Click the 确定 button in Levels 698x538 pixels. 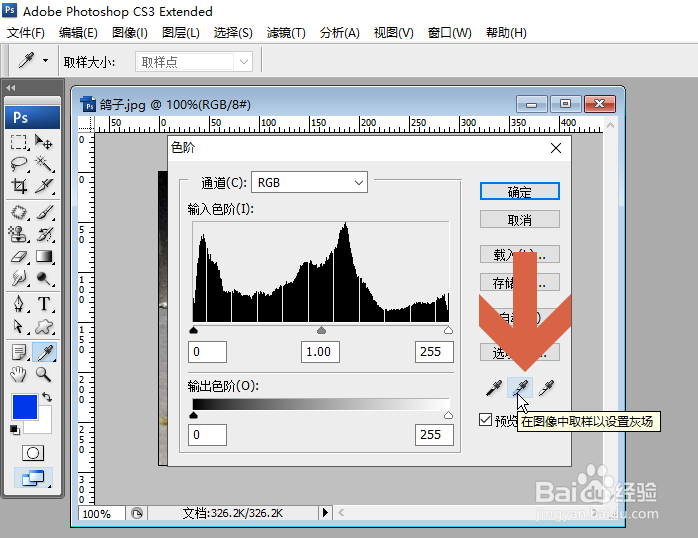(519, 192)
